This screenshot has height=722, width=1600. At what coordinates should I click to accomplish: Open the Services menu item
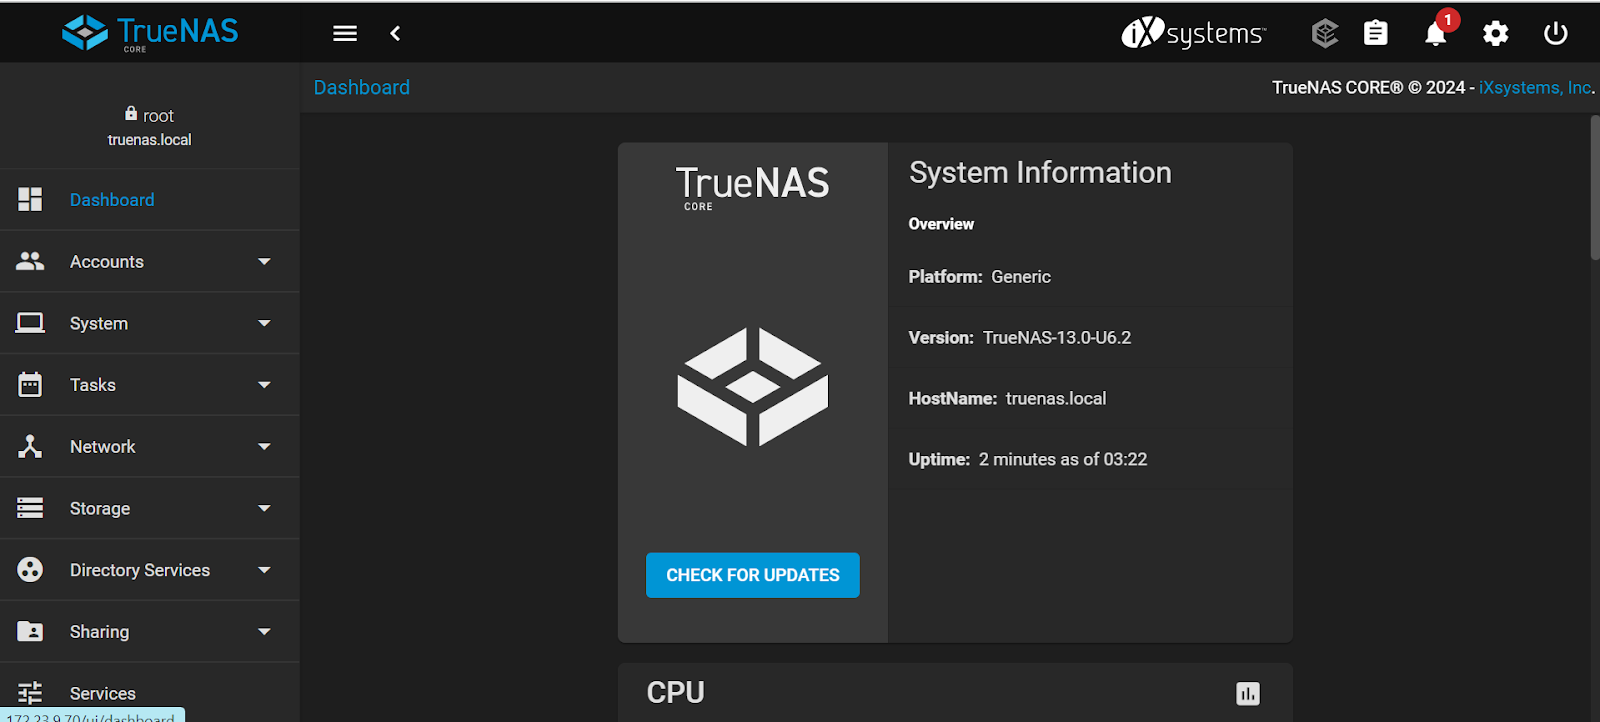(x=150, y=693)
